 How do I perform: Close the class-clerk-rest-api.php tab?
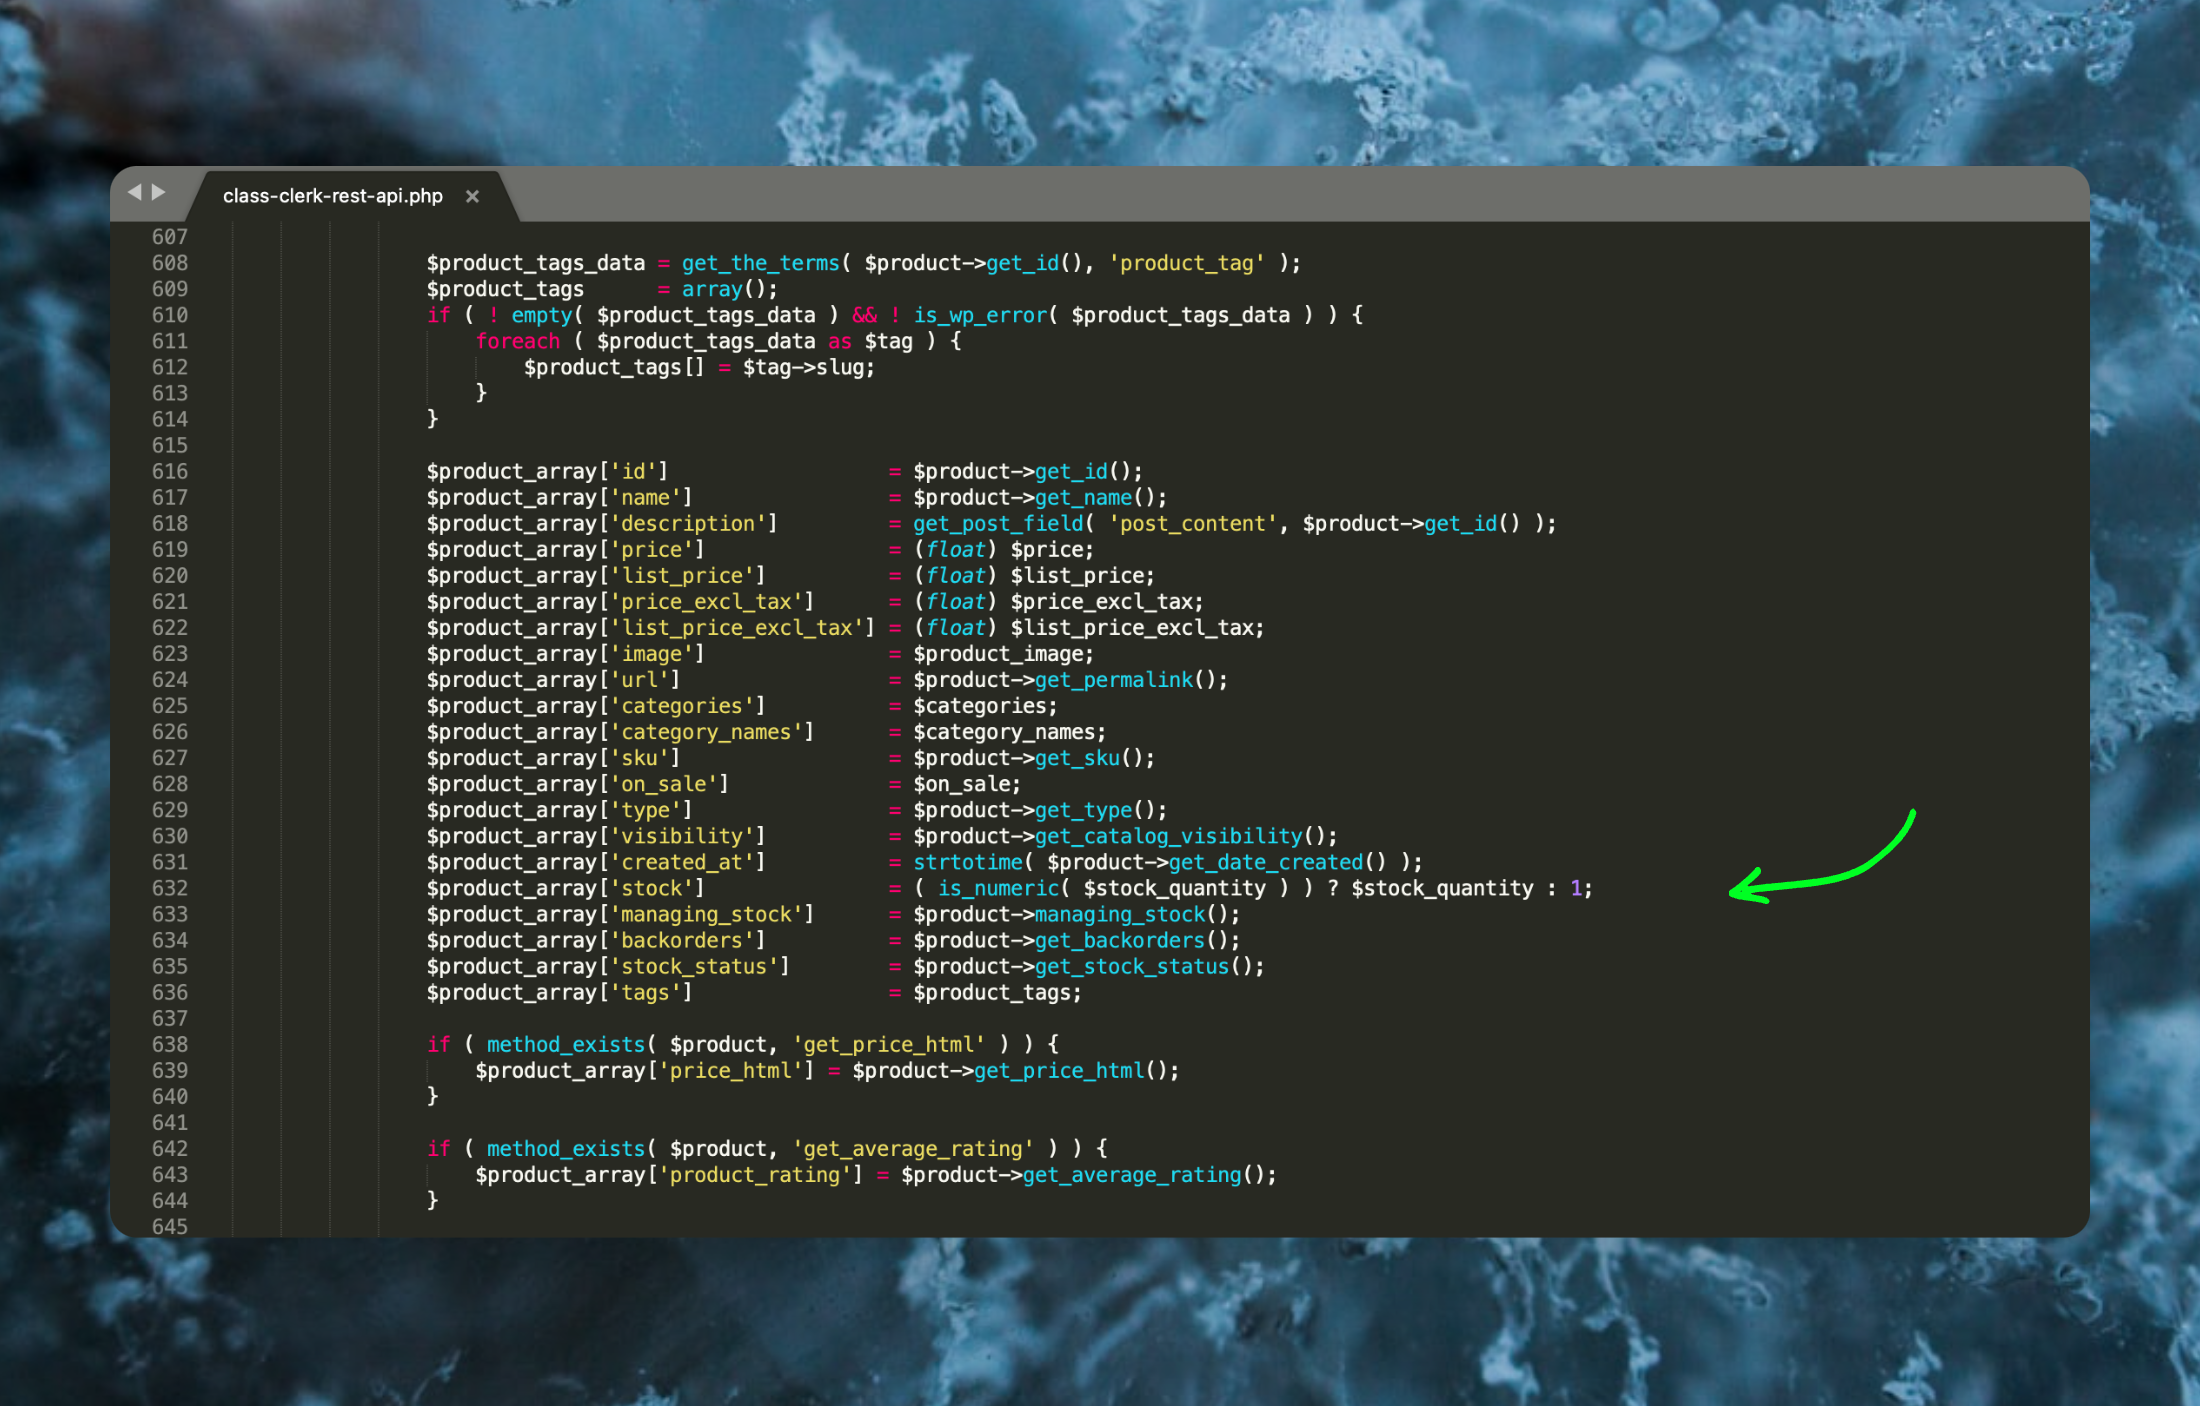(472, 197)
